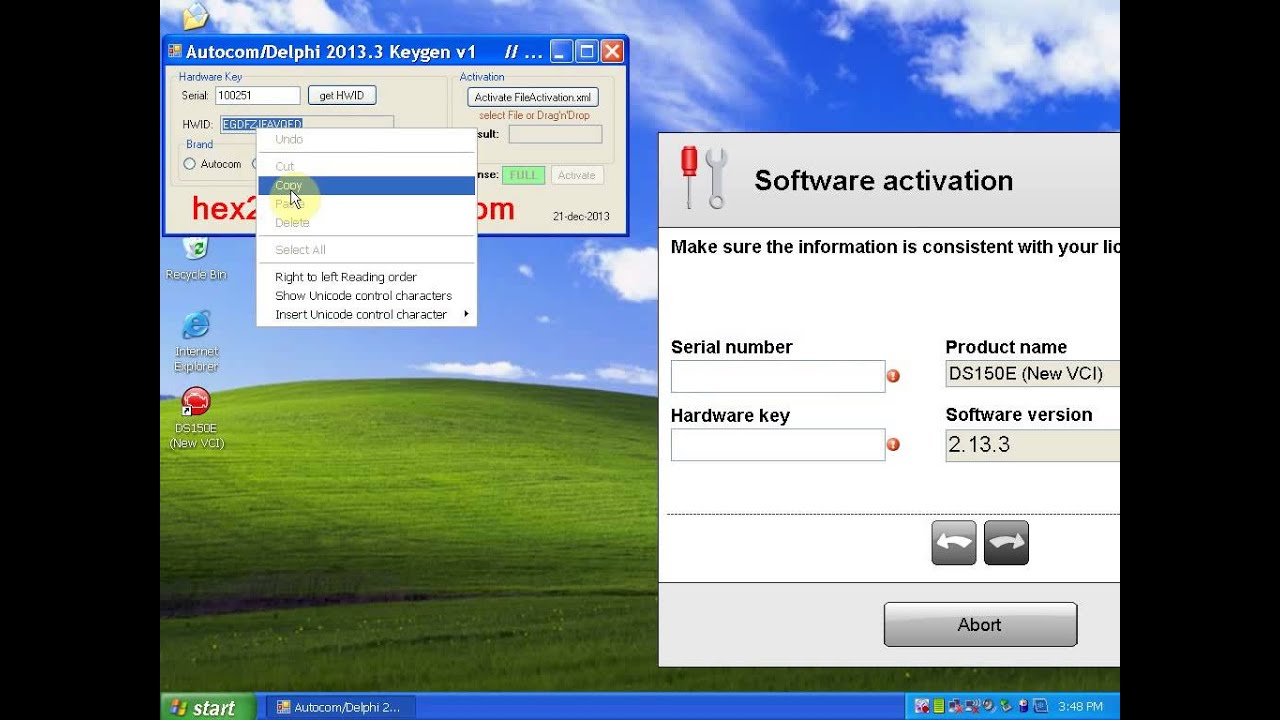Click Activate FileActivation.xml button
The width and height of the screenshot is (1280, 720).
[533, 97]
